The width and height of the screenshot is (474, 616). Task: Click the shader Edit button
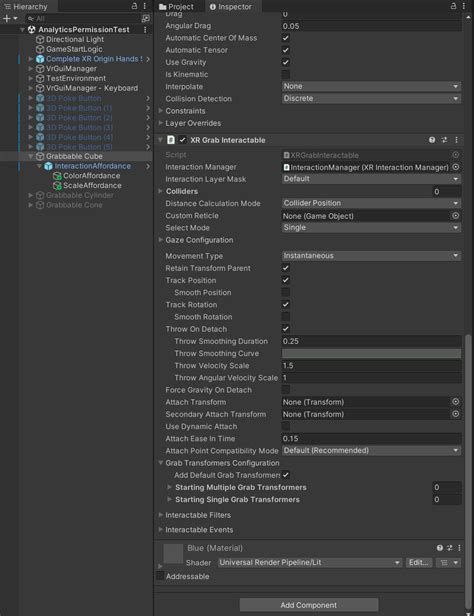coord(419,563)
